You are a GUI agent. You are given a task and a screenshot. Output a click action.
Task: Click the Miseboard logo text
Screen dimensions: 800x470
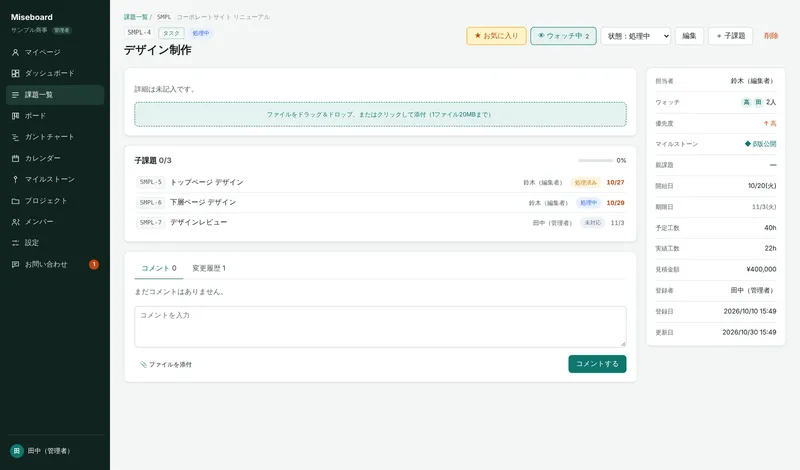coord(32,17)
